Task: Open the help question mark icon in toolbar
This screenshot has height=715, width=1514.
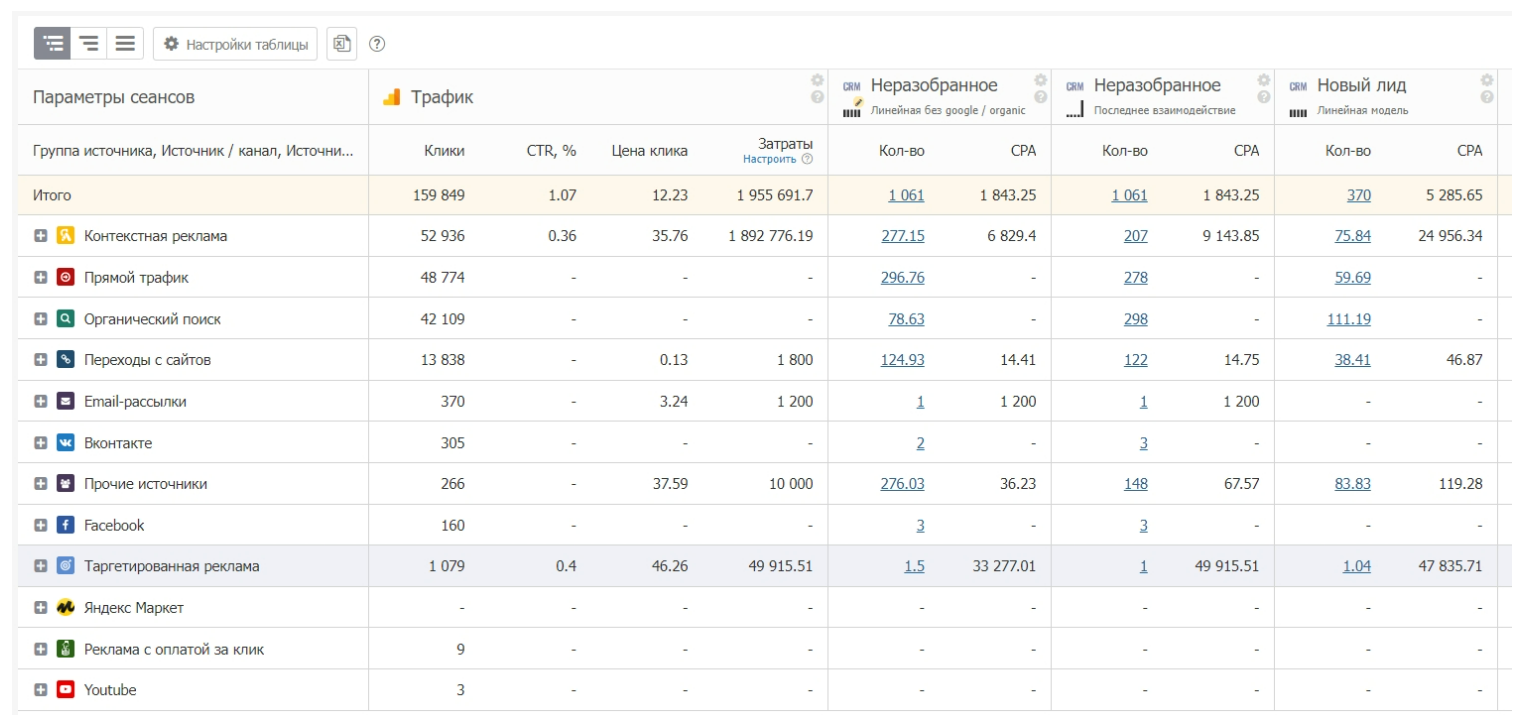Action: [x=377, y=44]
